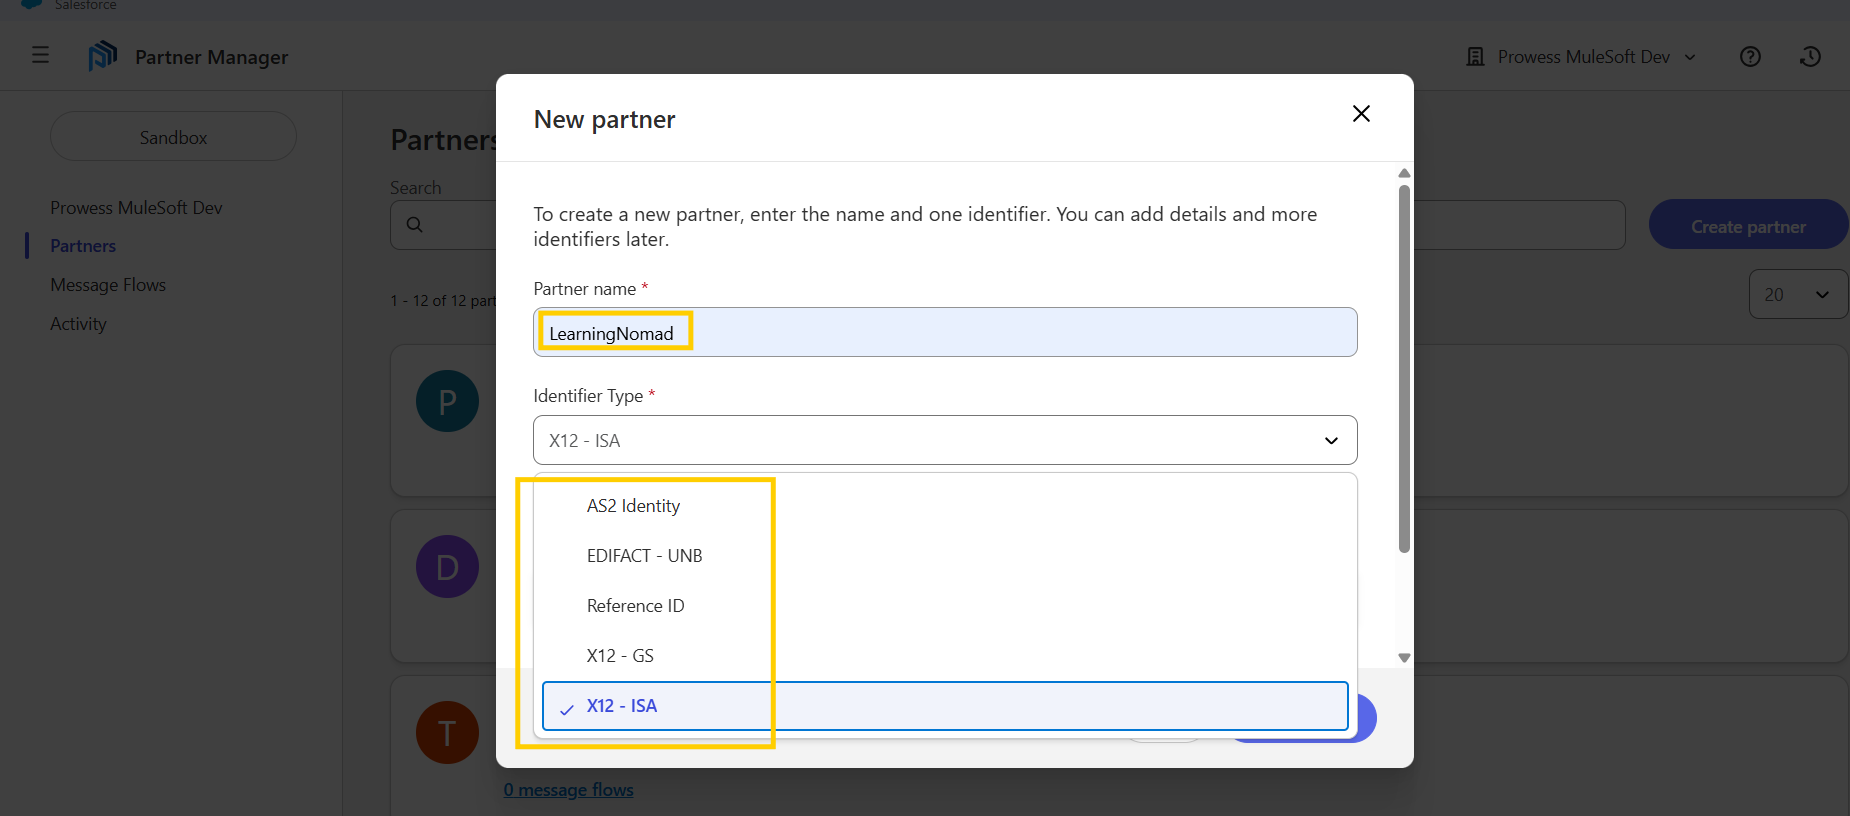Select AS2 Identity option
Image resolution: width=1850 pixels, height=816 pixels.
pos(633,506)
